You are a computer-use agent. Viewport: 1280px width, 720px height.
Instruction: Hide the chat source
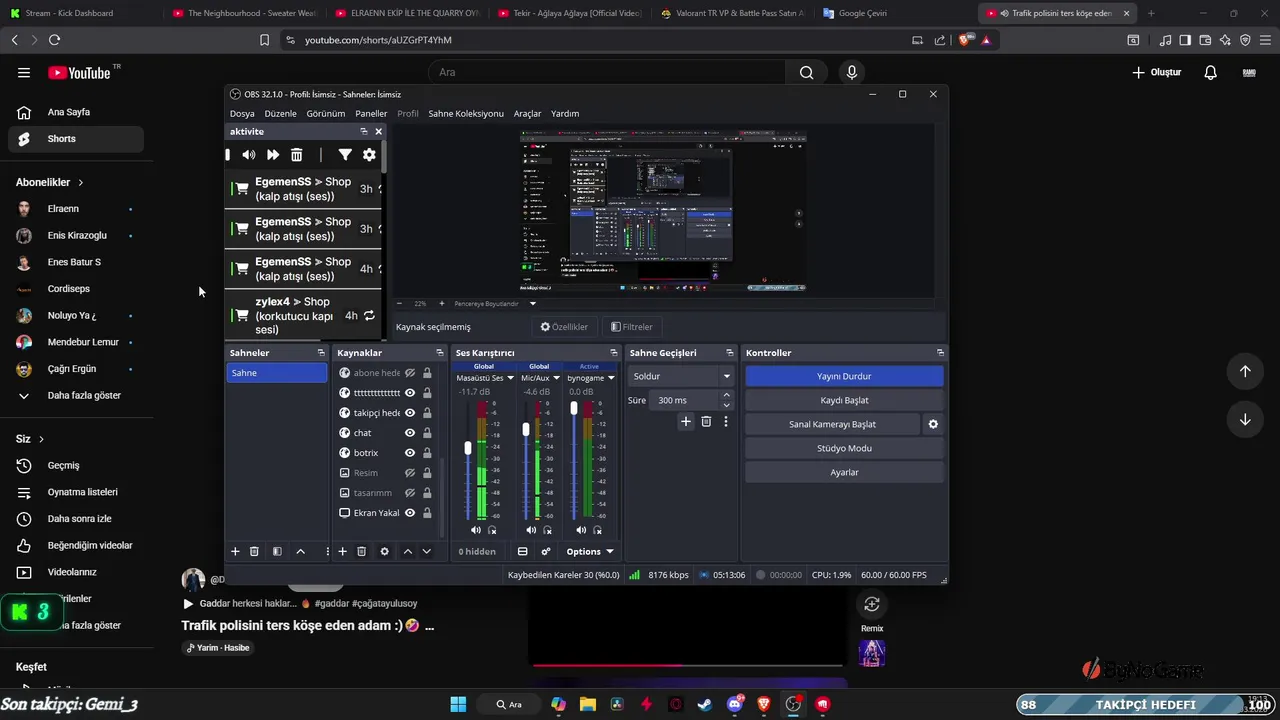point(410,433)
